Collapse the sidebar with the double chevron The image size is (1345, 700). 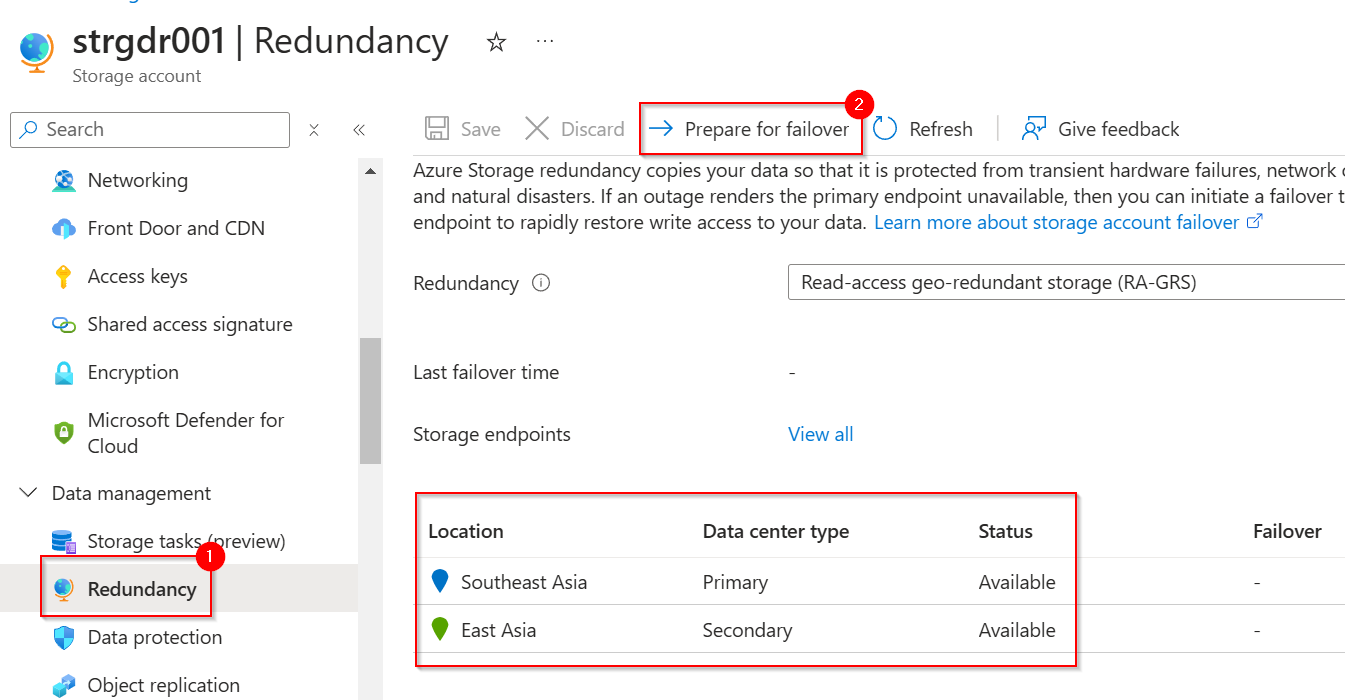[x=359, y=128]
